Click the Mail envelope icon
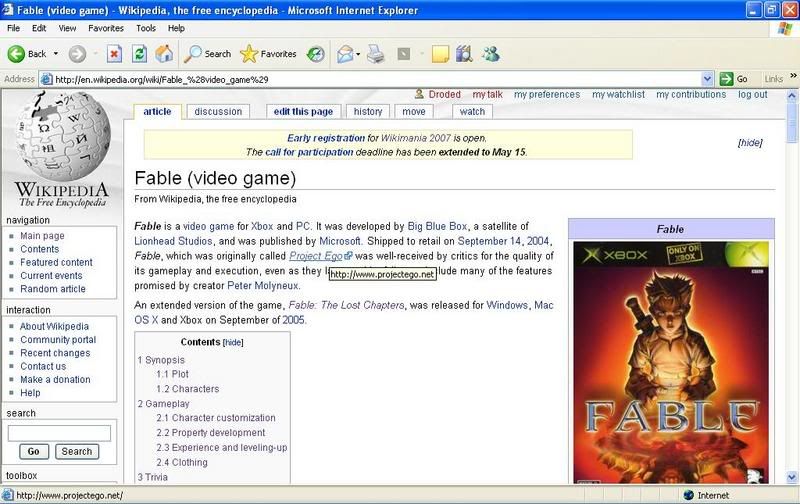 [345, 54]
